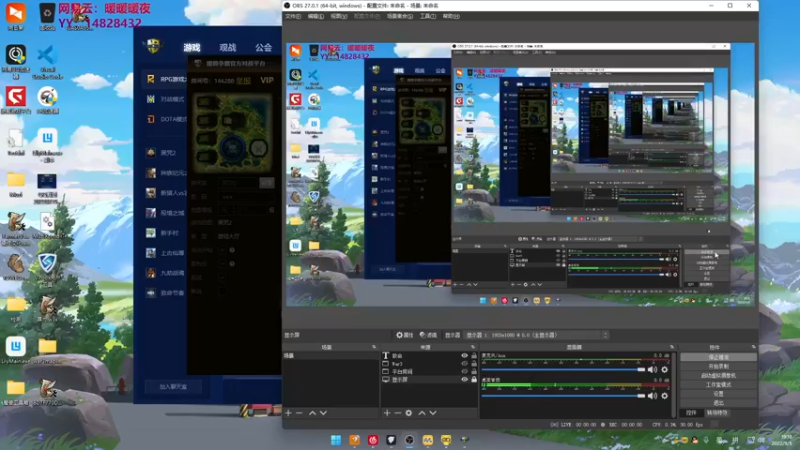
Task: Open 设置 from OBS controls
Action: click(x=718, y=394)
